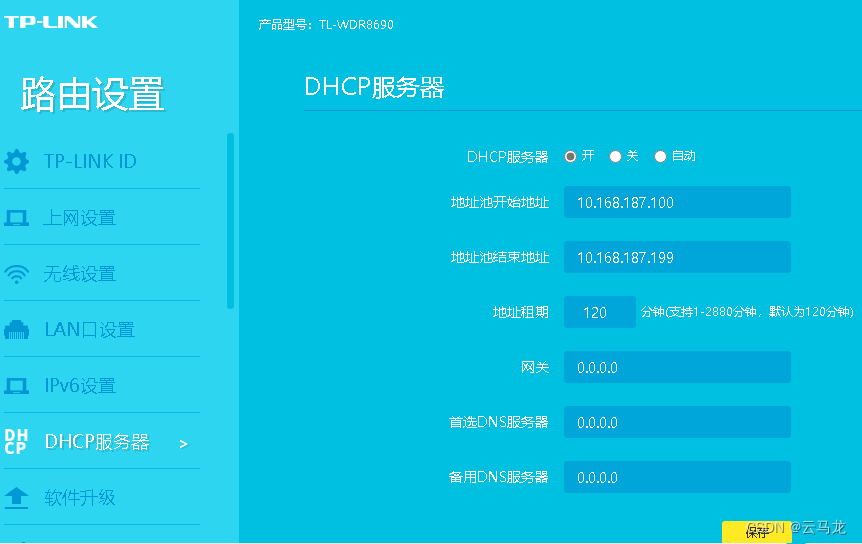
Task: Click the 路由设置 heading
Action: pyautogui.click(x=92, y=95)
